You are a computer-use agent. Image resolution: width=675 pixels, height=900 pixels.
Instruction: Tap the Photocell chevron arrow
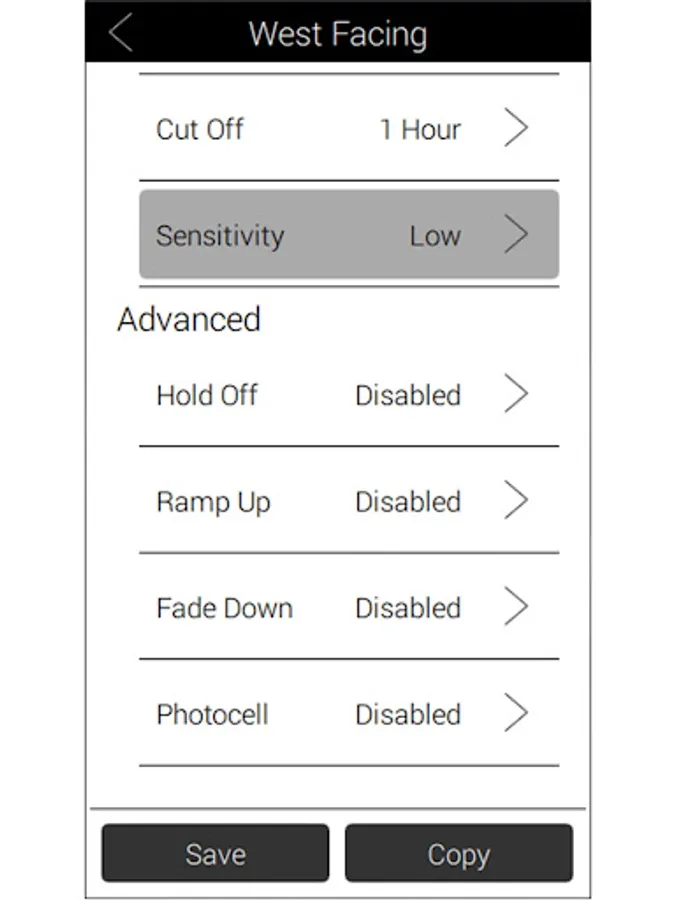(516, 713)
